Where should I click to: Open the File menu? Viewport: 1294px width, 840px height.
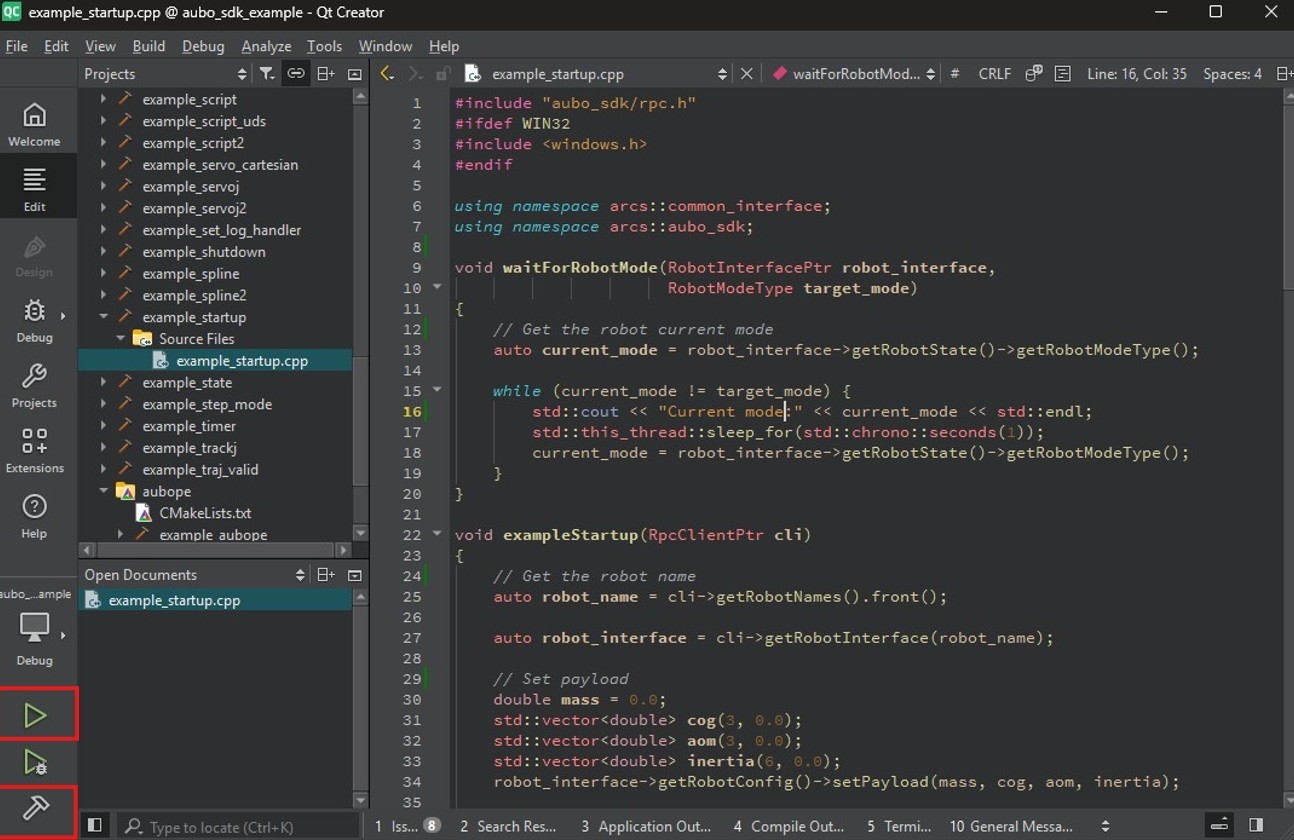17,46
